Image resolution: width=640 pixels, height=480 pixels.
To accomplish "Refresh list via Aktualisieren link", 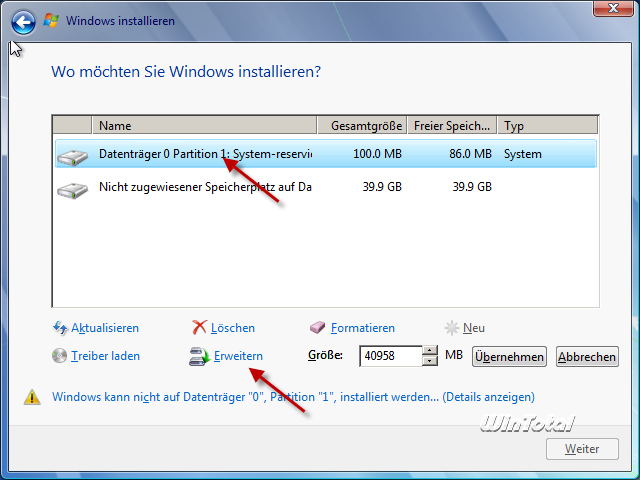I will (105, 328).
